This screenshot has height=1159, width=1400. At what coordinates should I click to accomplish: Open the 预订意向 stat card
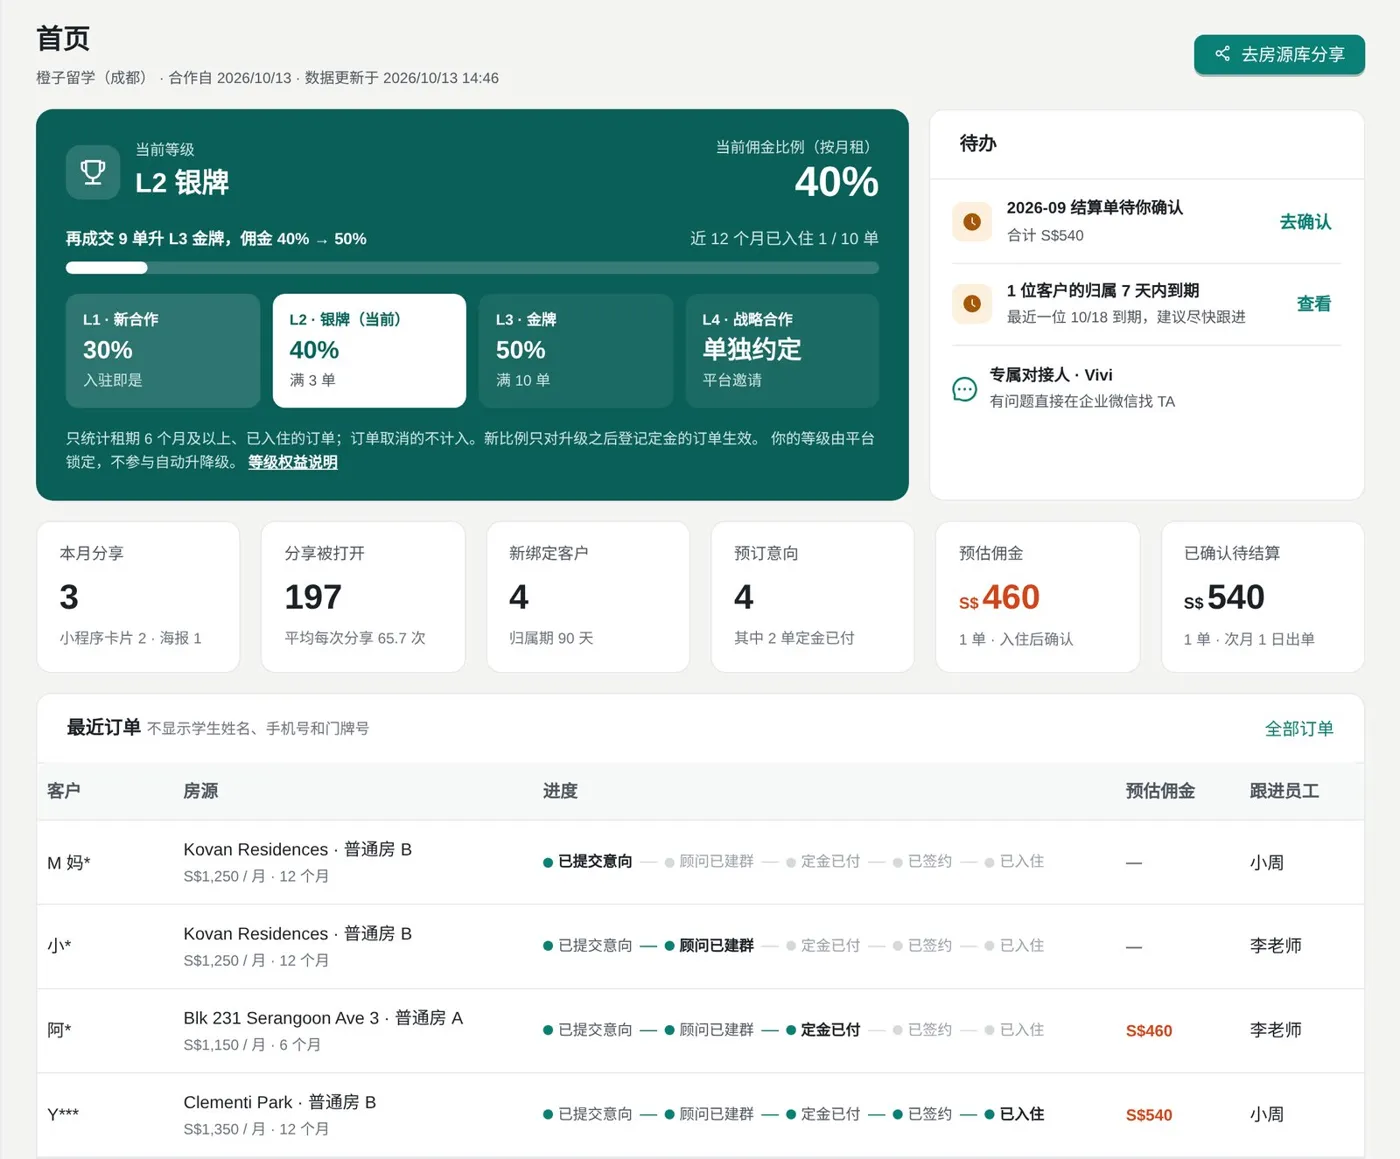[x=812, y=597]
